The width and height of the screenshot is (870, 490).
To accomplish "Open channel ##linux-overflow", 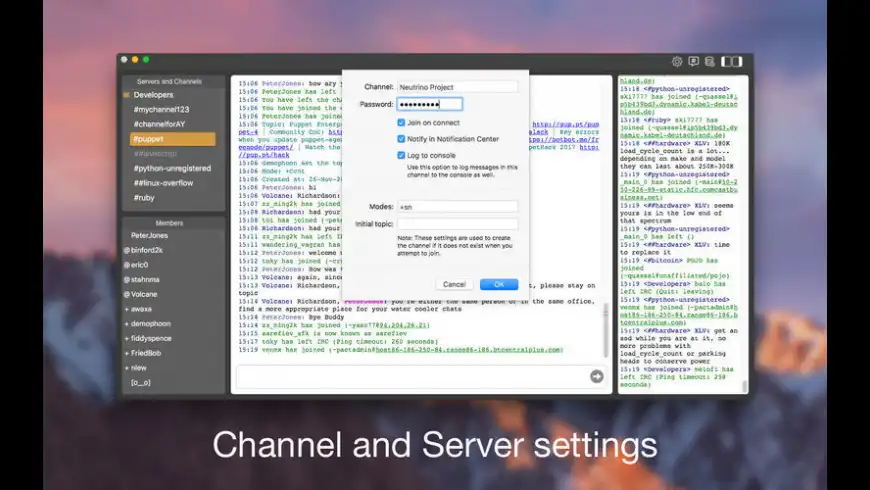I will [163, 183].
